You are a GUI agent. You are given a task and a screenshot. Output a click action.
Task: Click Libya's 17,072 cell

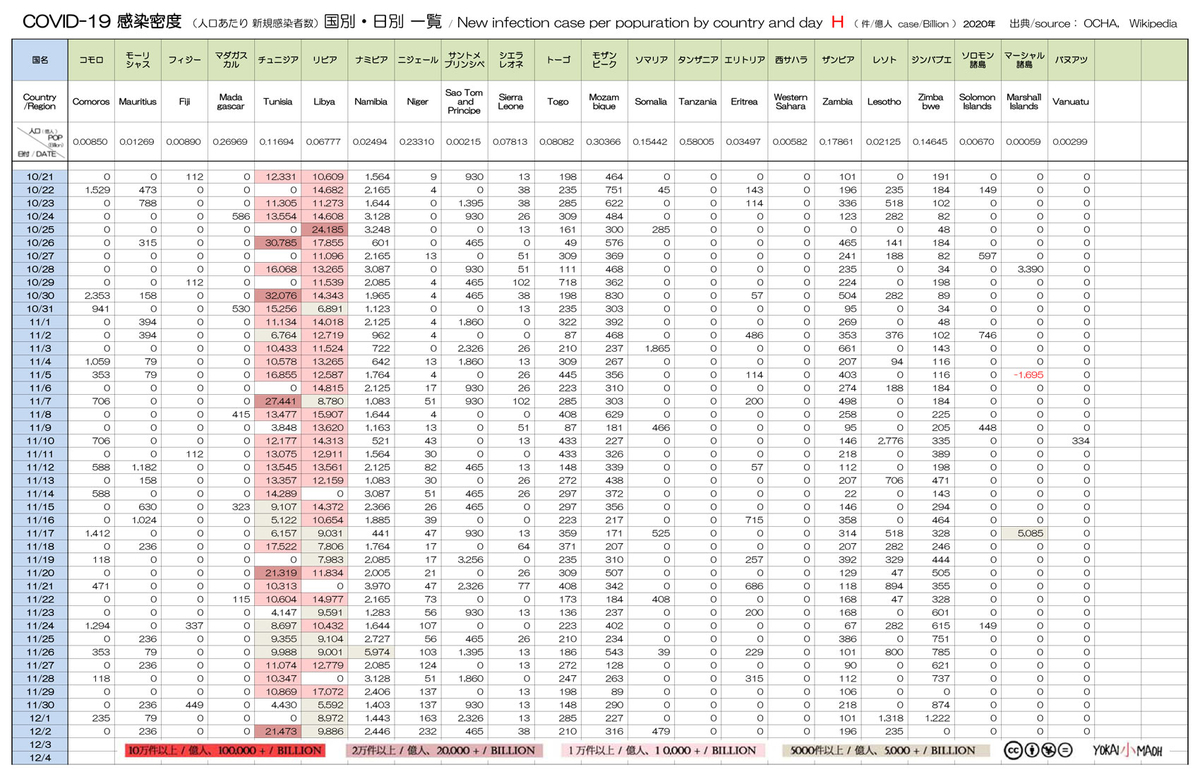(324, 693)
